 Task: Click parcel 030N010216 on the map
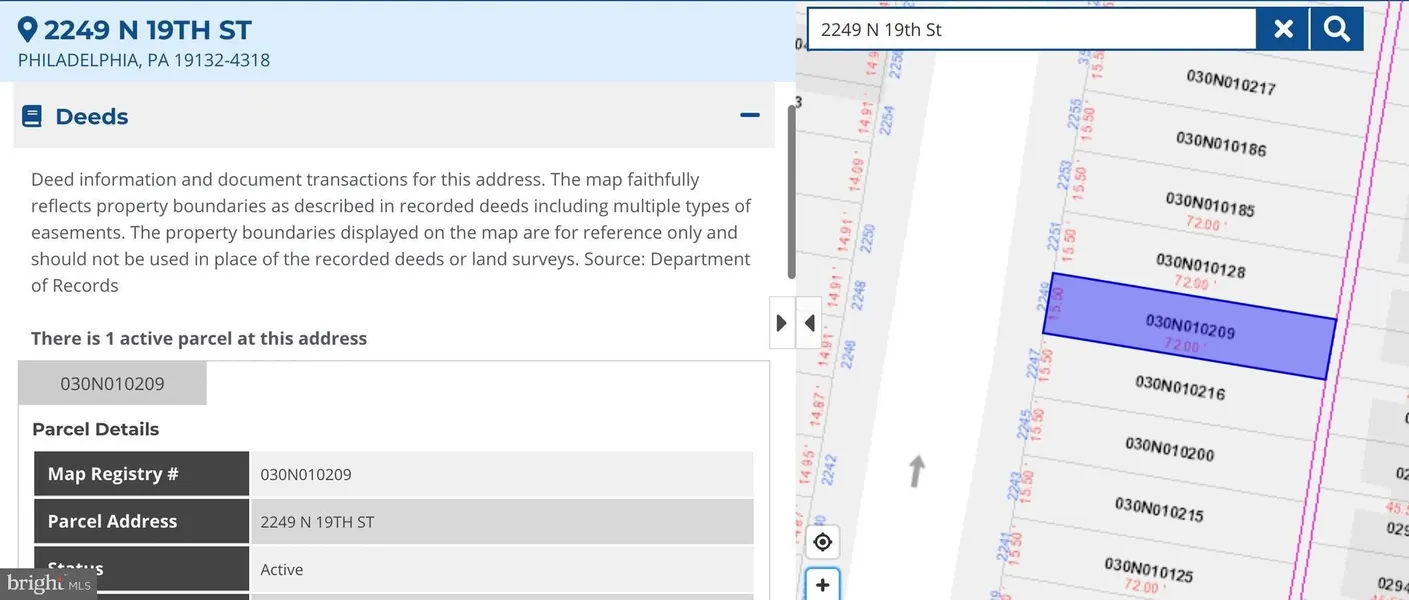tap(1180, 387)
